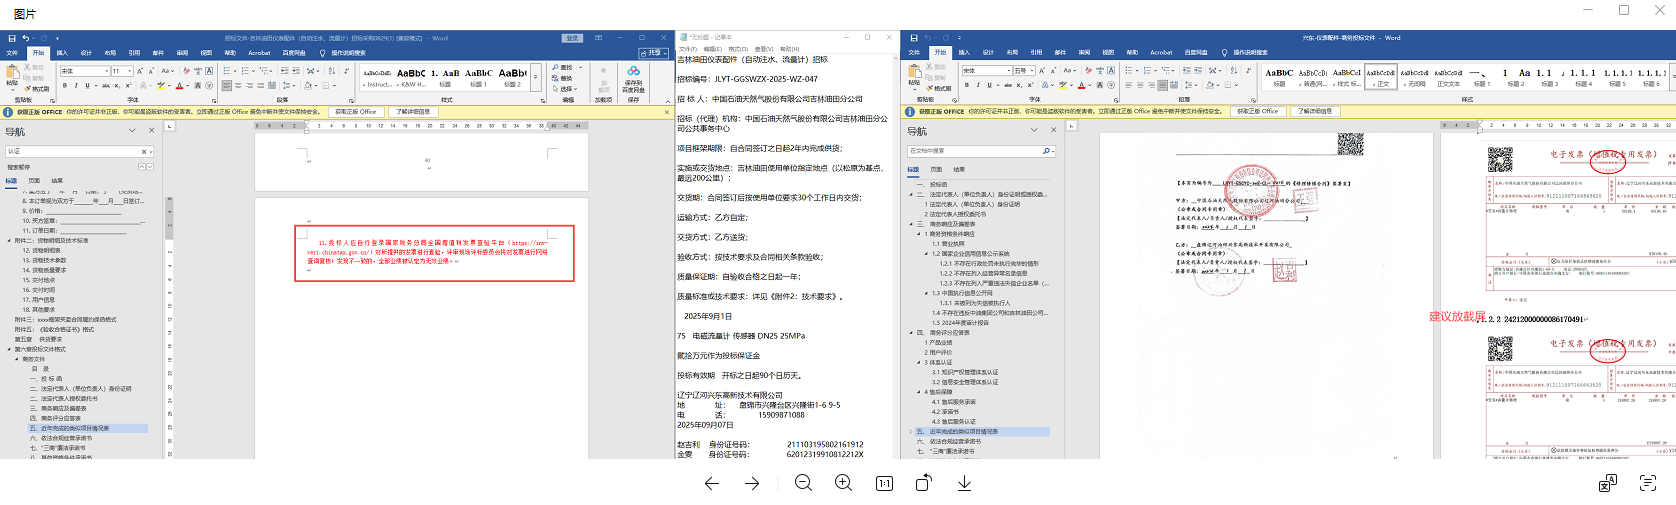Click Save to Baidu Netdisk in the left Word ribbon
1676x505 pixels.
click(x=633, y=81)
